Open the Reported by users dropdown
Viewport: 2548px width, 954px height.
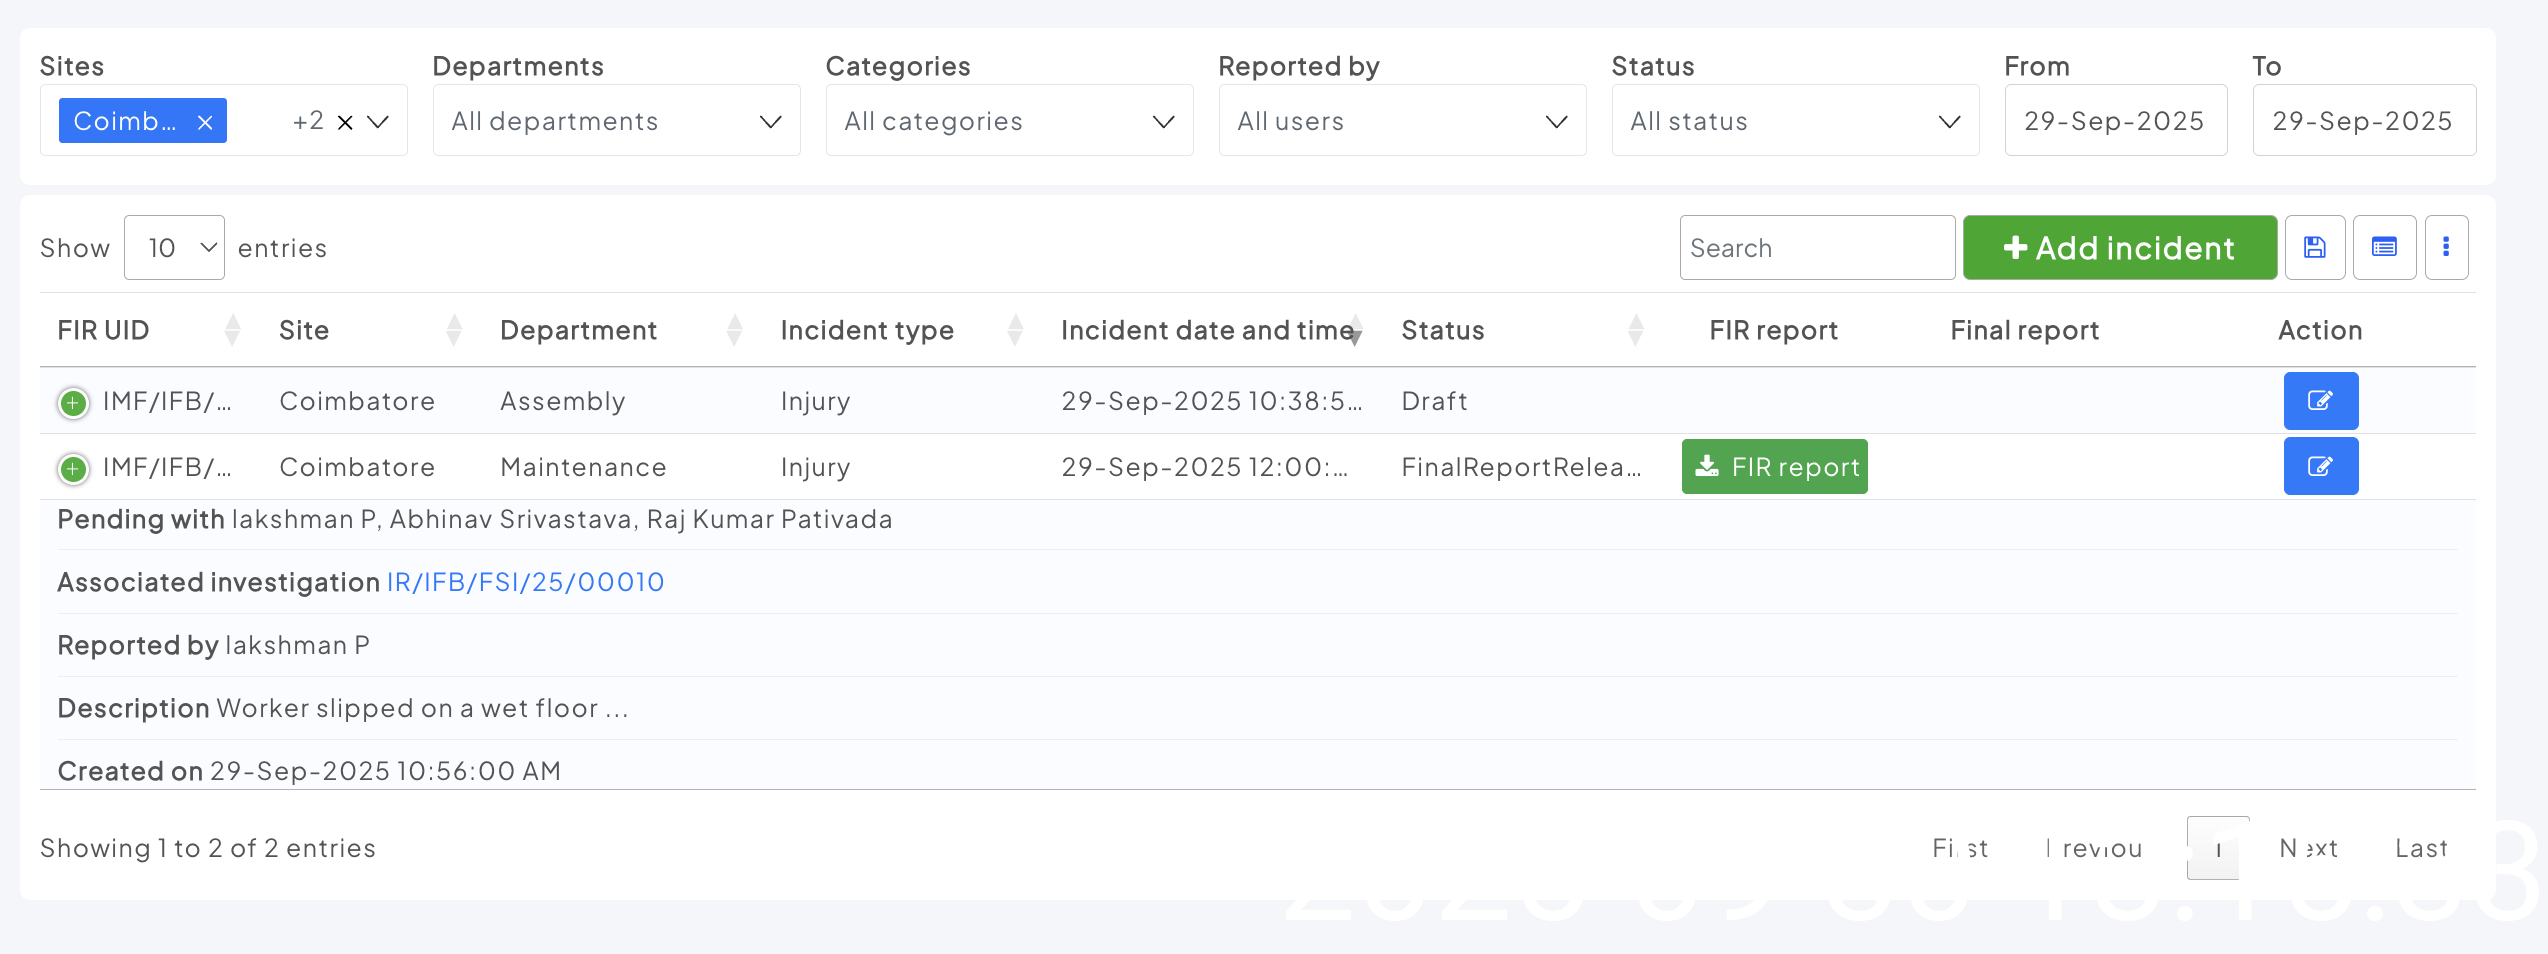(1402, 121)
